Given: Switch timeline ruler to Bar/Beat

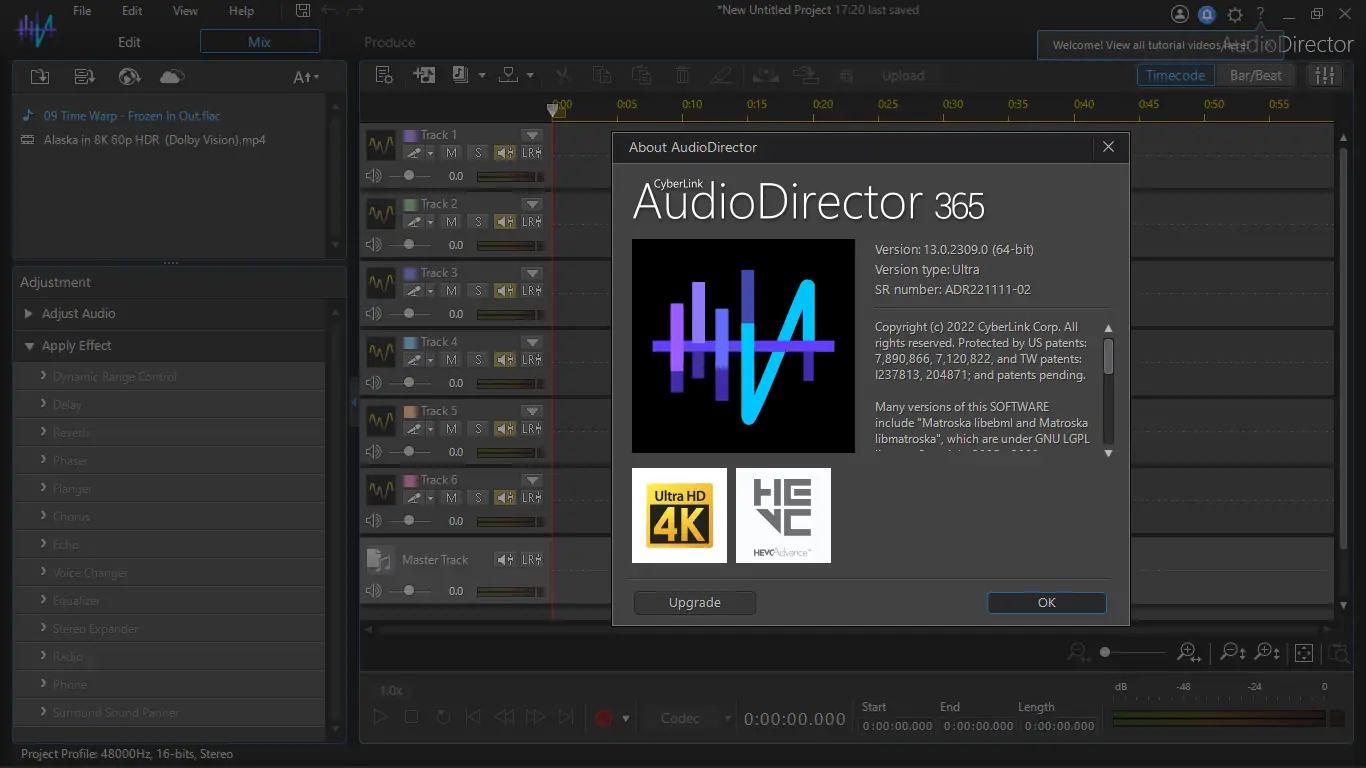Looking at the screenshot, I should [1255, 76].
